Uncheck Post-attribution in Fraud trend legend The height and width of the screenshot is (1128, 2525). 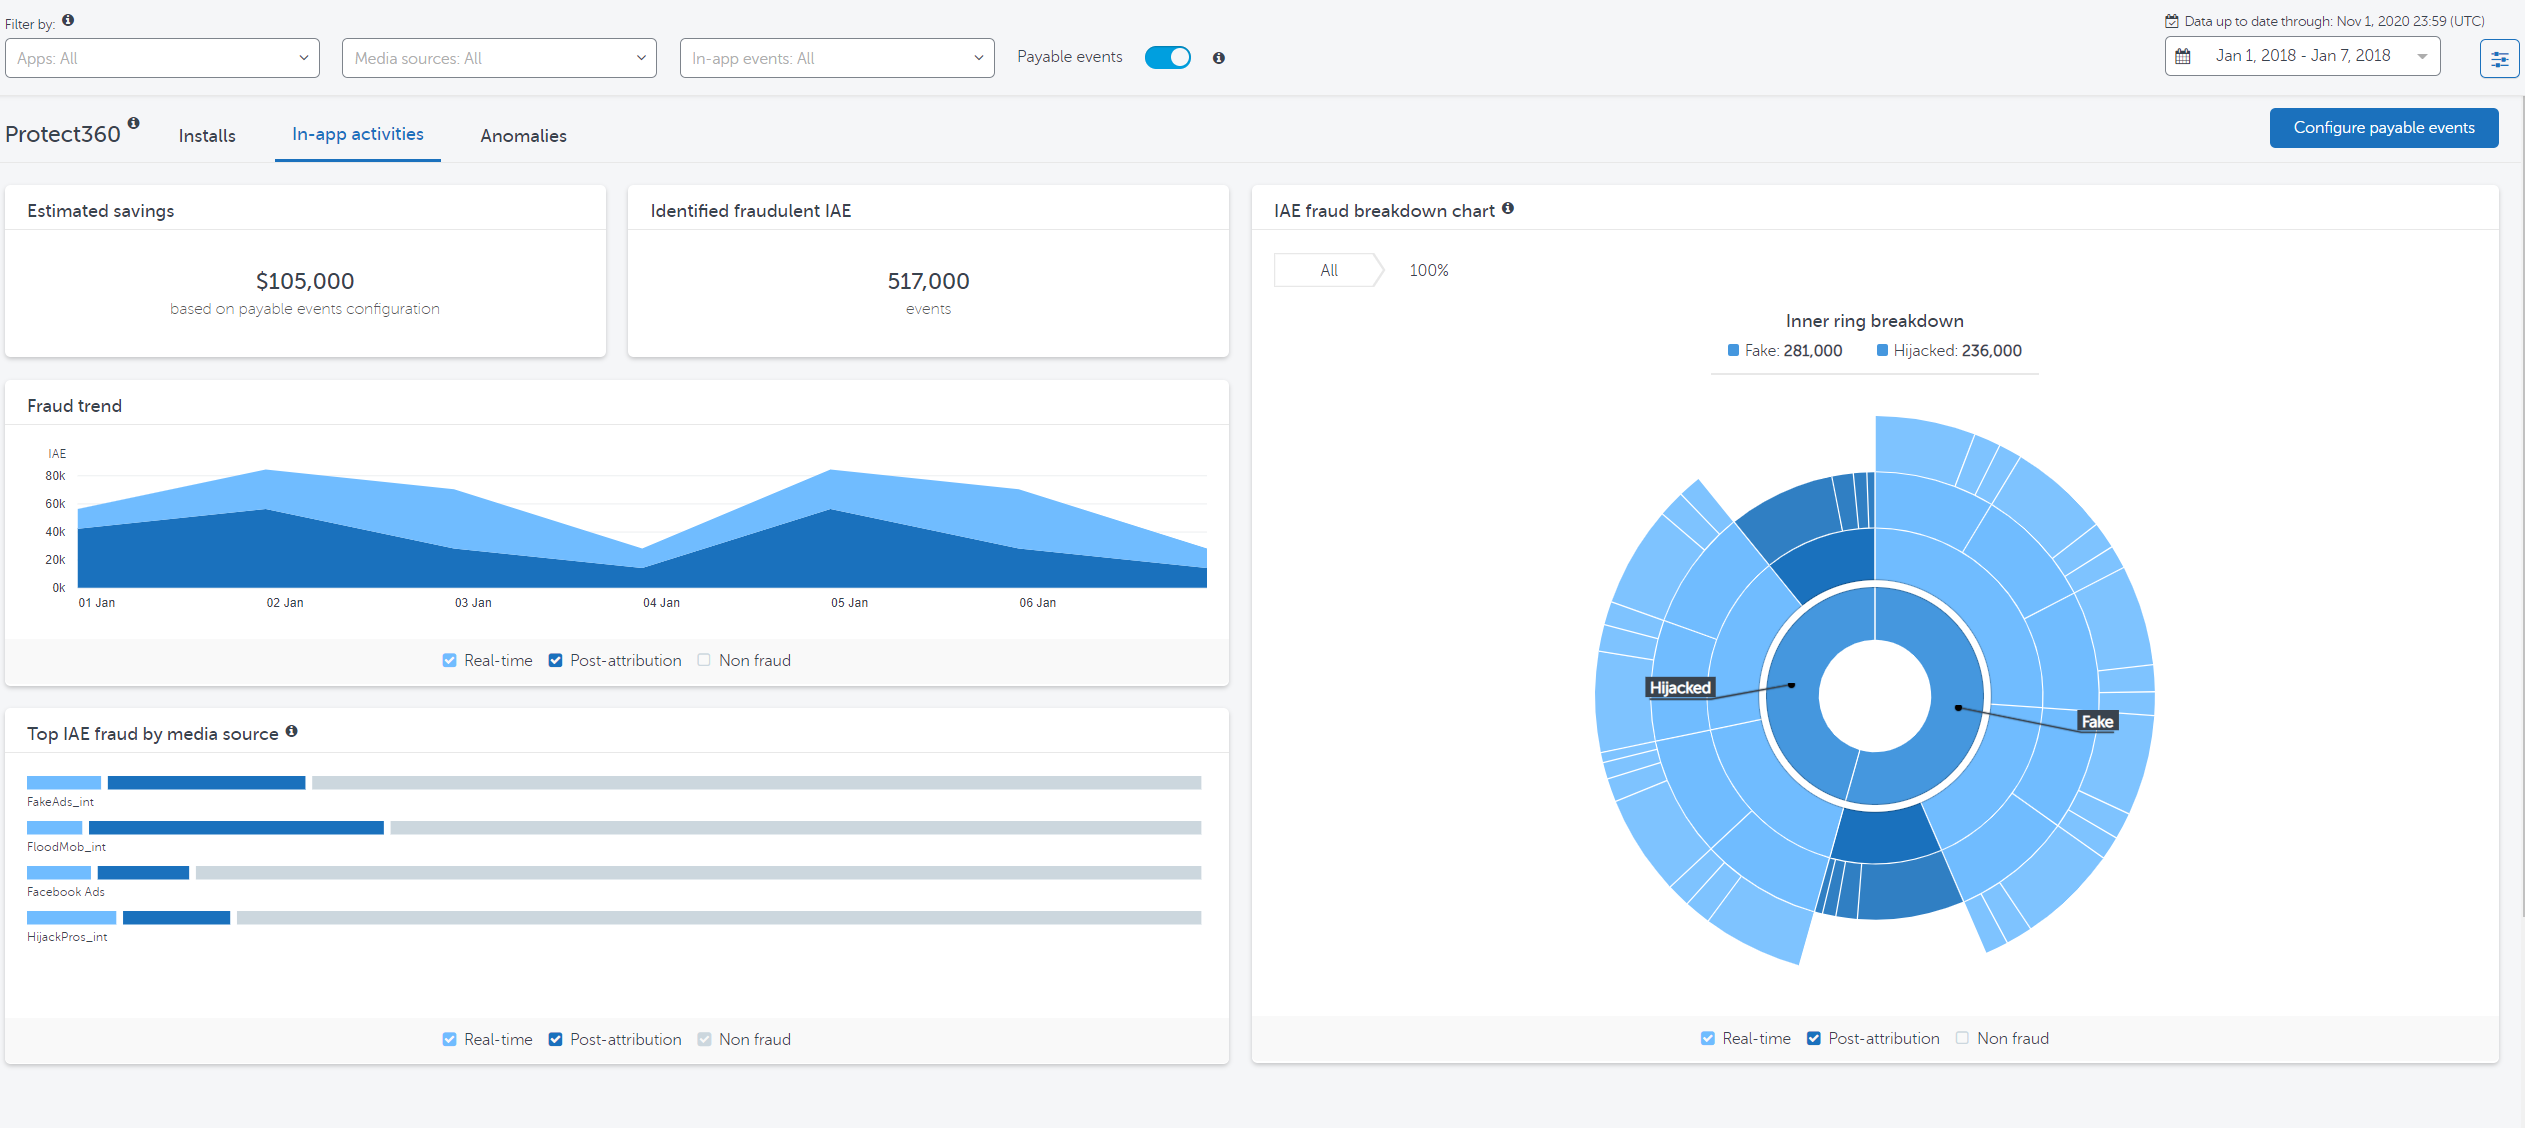coord(555,660)
